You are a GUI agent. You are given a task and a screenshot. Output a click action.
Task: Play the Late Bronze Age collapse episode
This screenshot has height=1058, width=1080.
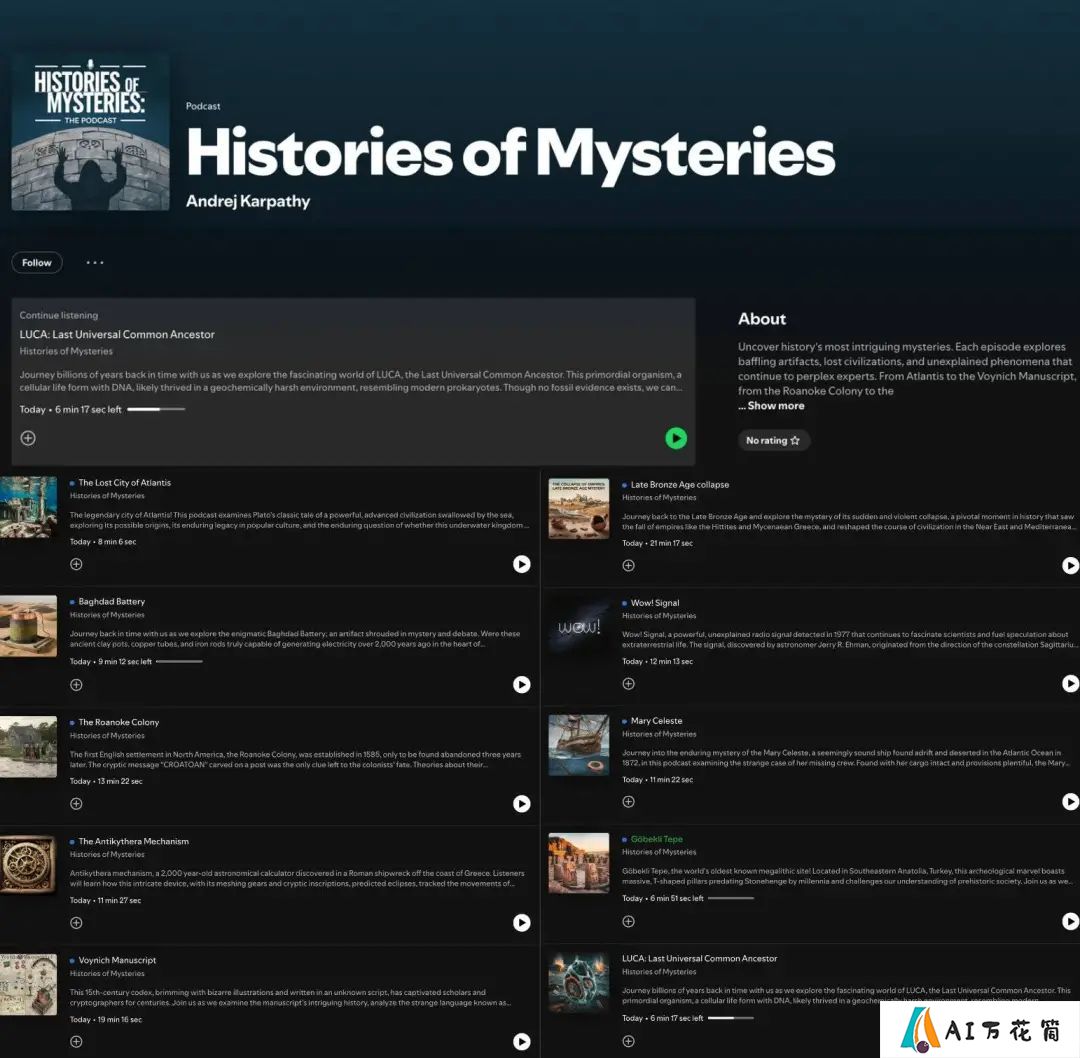point(1070,566)
